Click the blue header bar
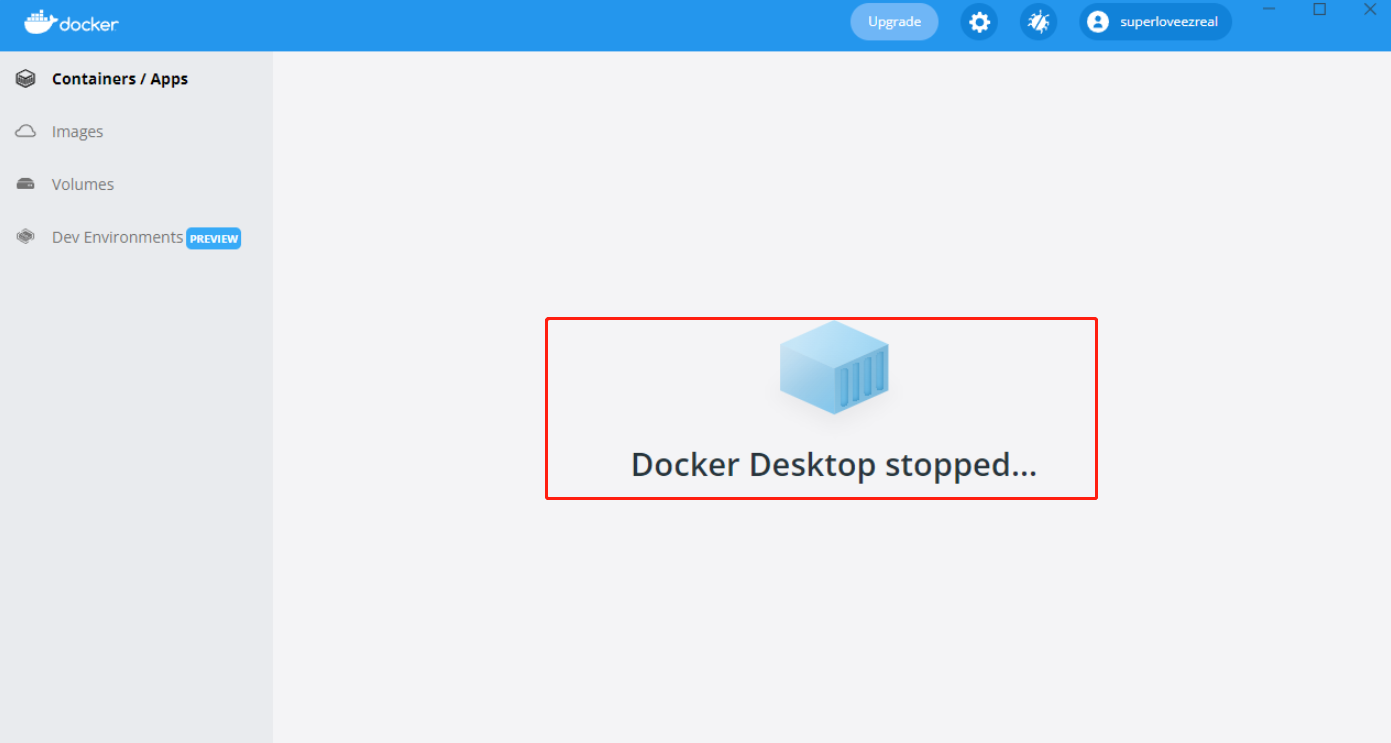Image resolution: width=1391 pixels, height=743 pixels. coord(600,21)
